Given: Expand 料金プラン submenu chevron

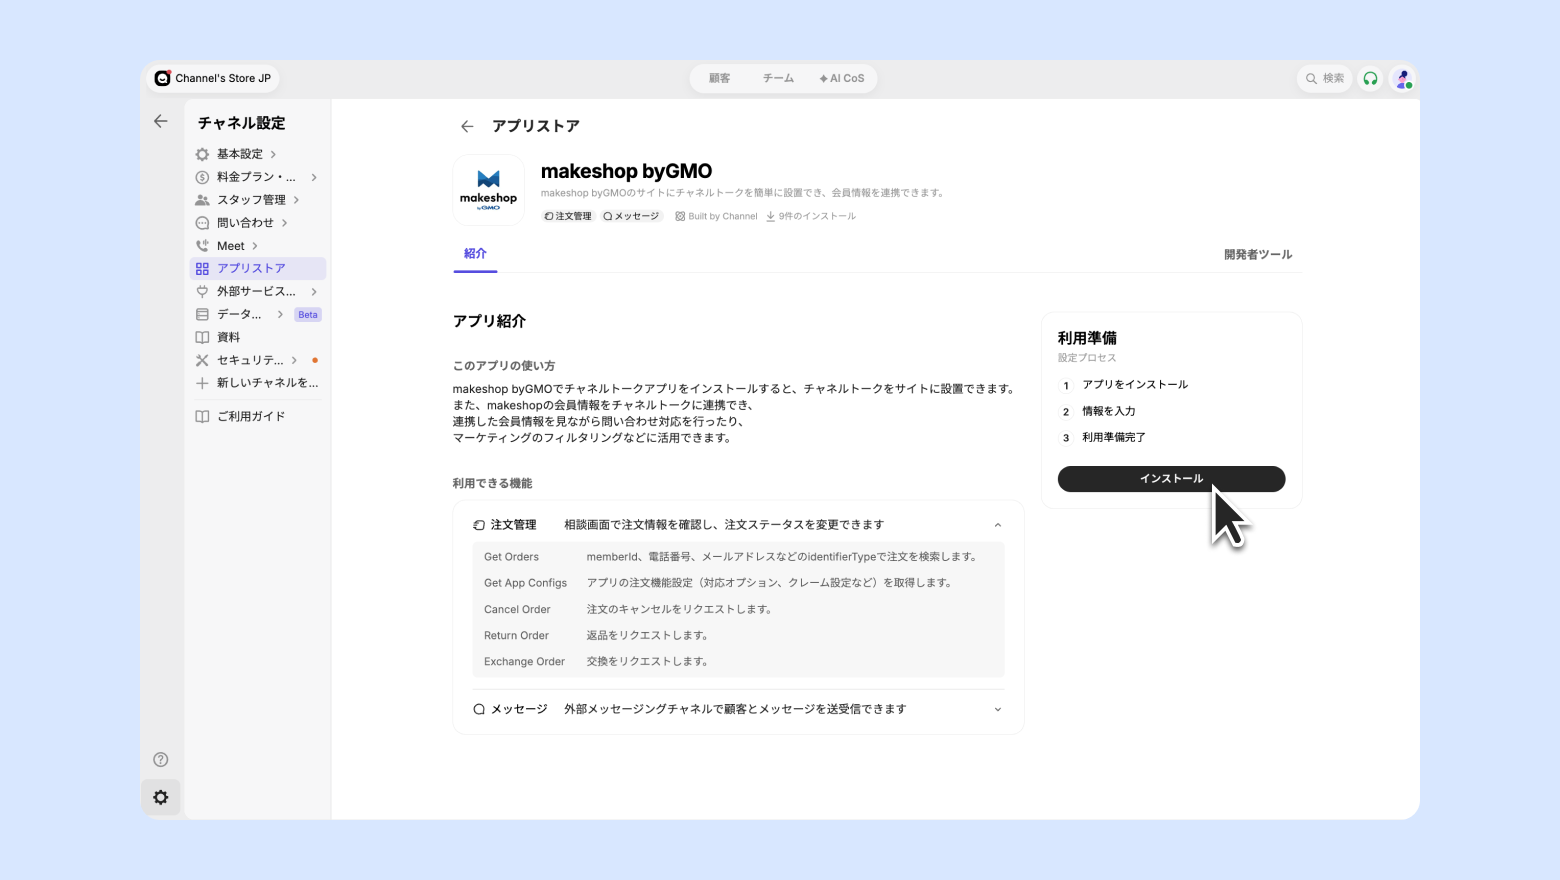Looking at the screenshot, I should pos(314,177).
